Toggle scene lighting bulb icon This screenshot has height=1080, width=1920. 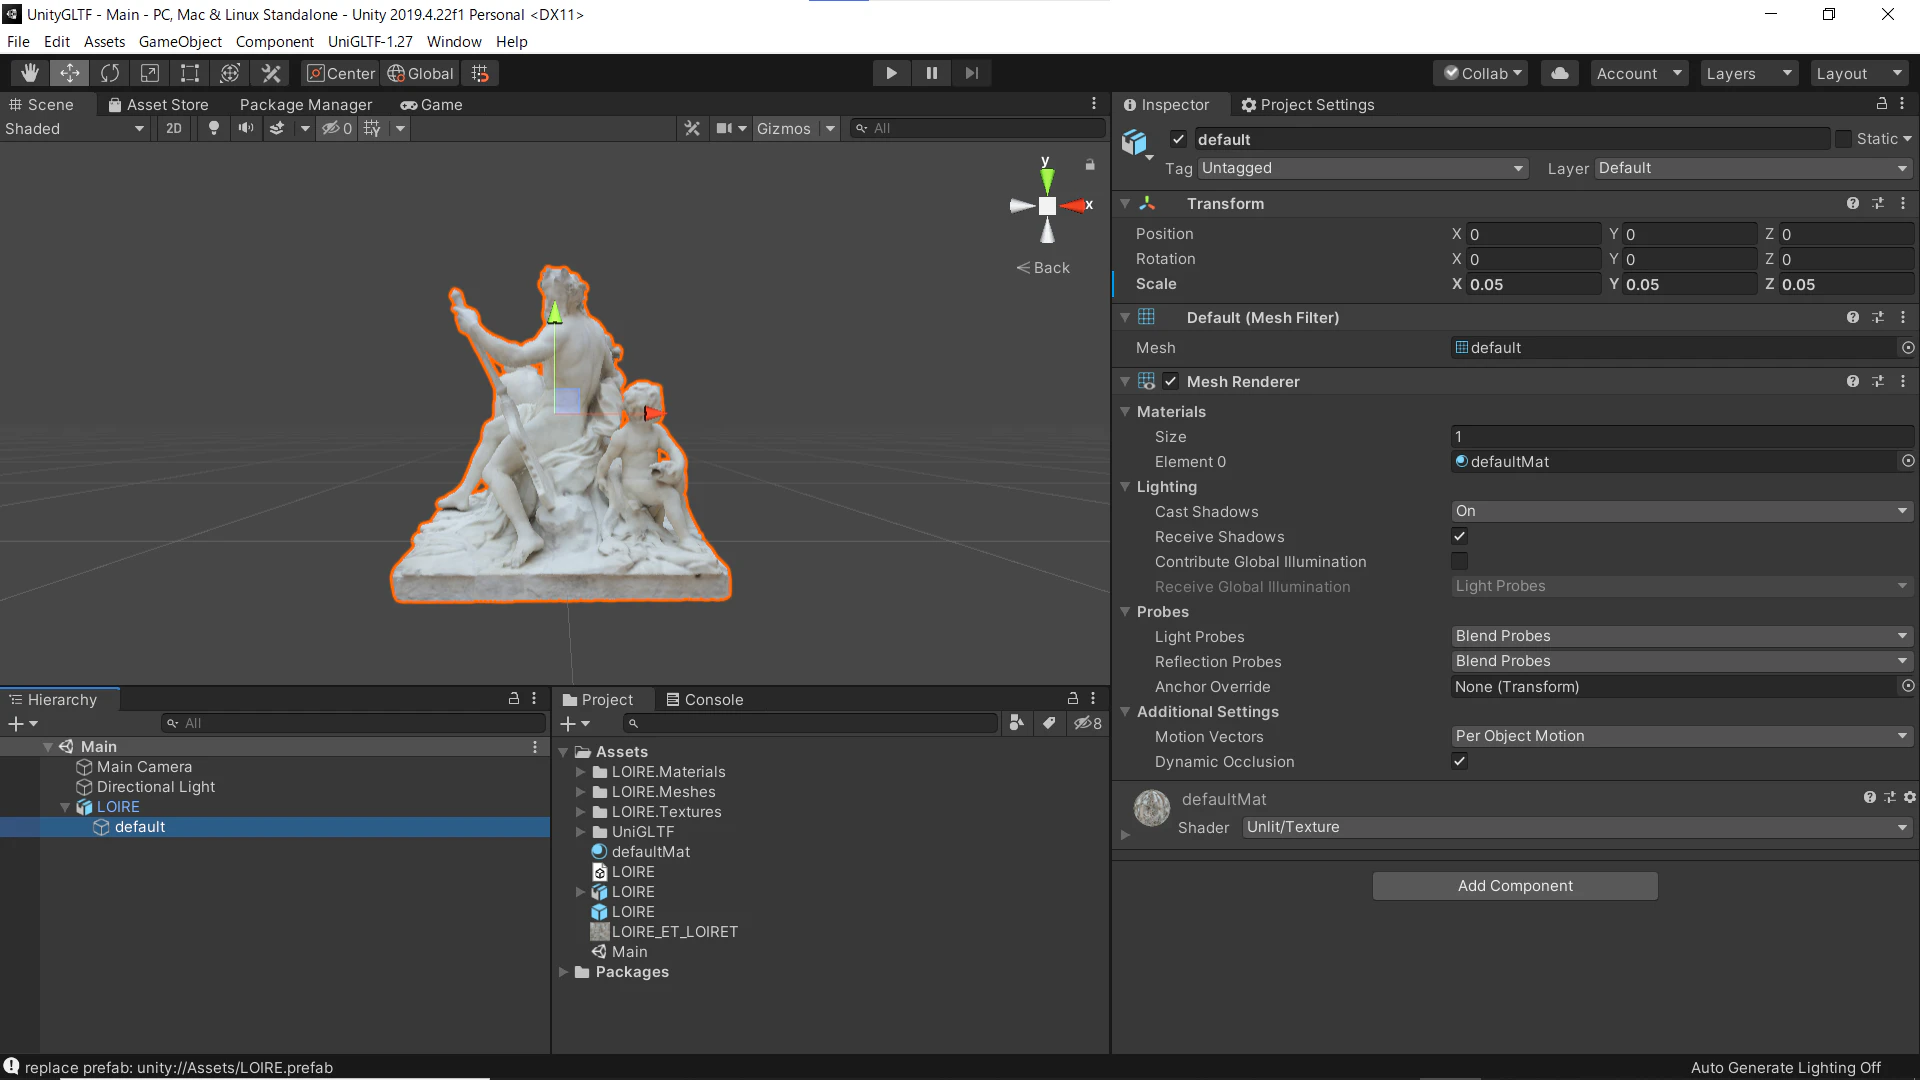[213, 128]
